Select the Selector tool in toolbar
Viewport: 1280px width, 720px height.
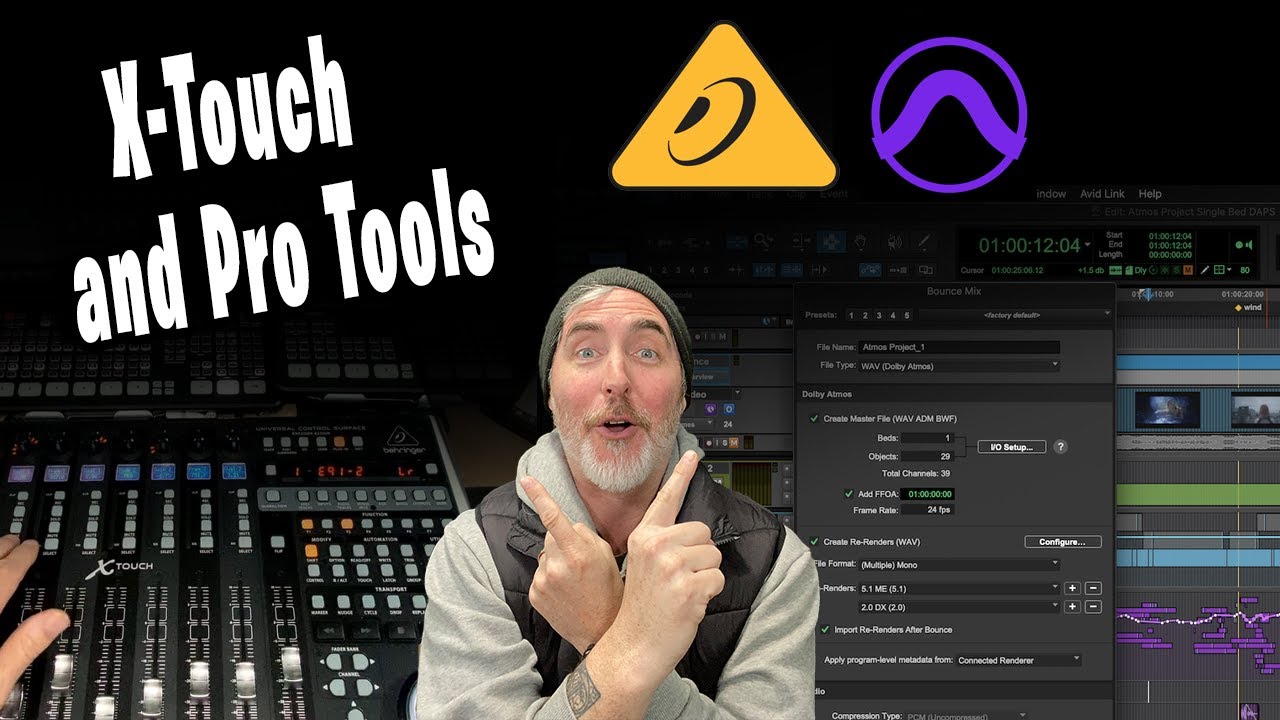832,241
